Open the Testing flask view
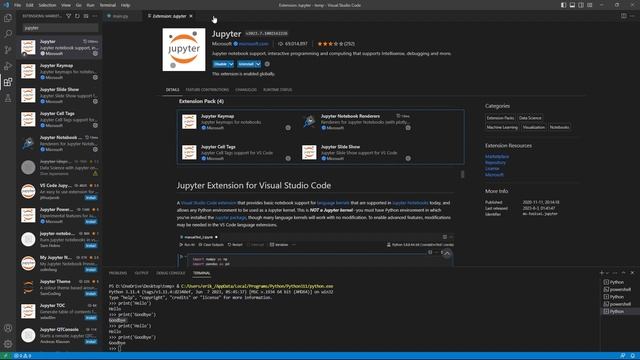The width and height of the screenshot is (640, 360). (8, 98)
